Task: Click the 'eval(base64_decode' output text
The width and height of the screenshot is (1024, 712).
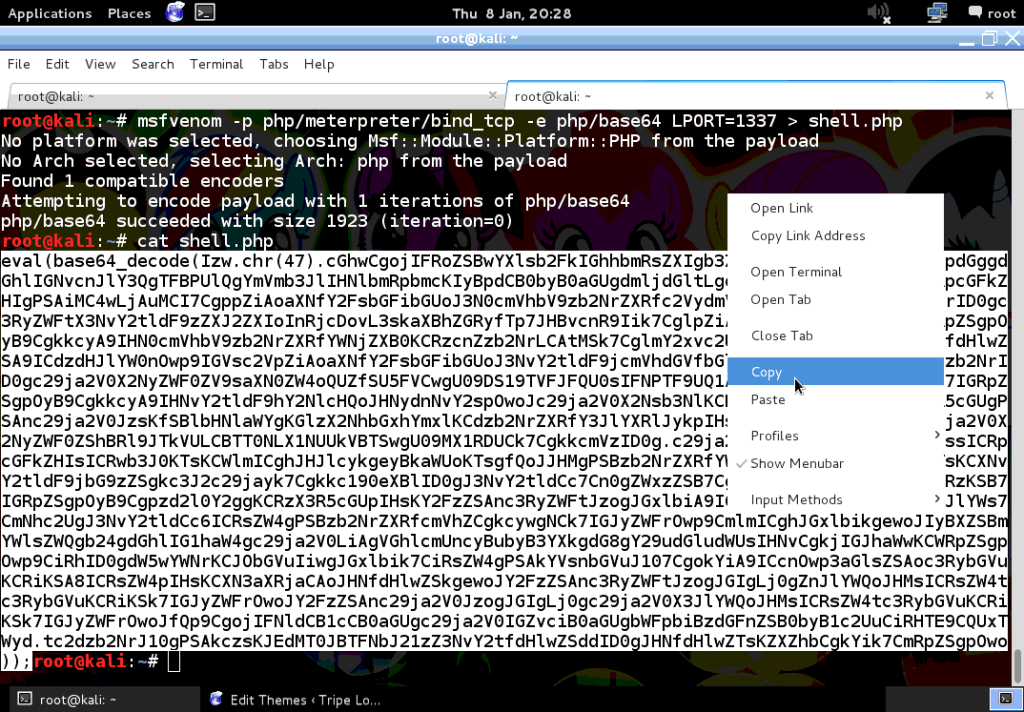Action: (101, 261)
